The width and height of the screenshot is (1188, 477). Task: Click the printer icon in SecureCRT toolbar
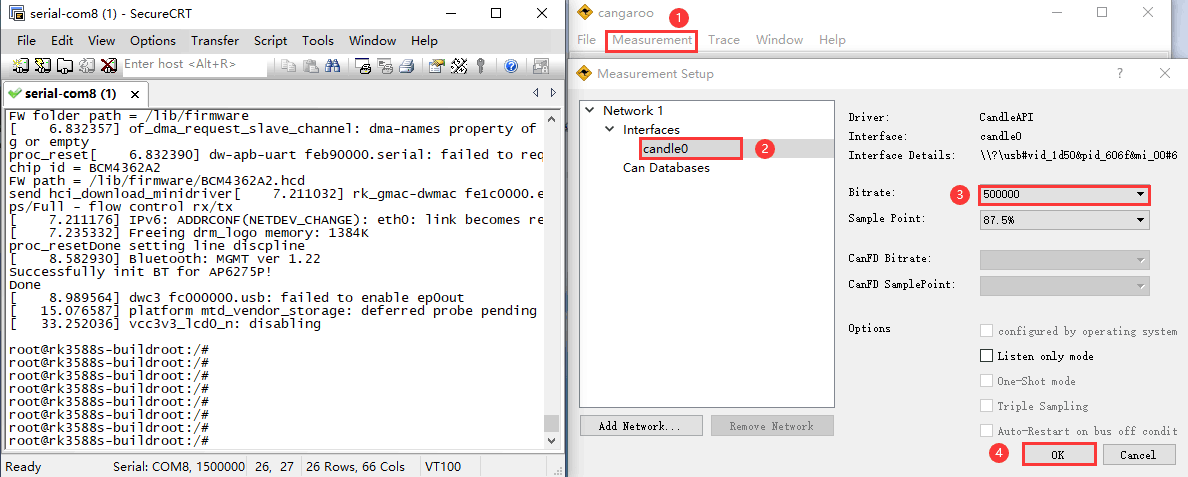click(x=407, y=66)
